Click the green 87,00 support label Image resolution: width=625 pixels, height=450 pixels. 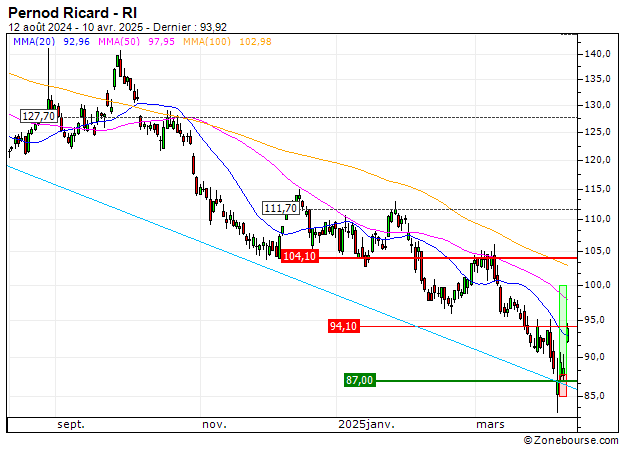[360, 380]
